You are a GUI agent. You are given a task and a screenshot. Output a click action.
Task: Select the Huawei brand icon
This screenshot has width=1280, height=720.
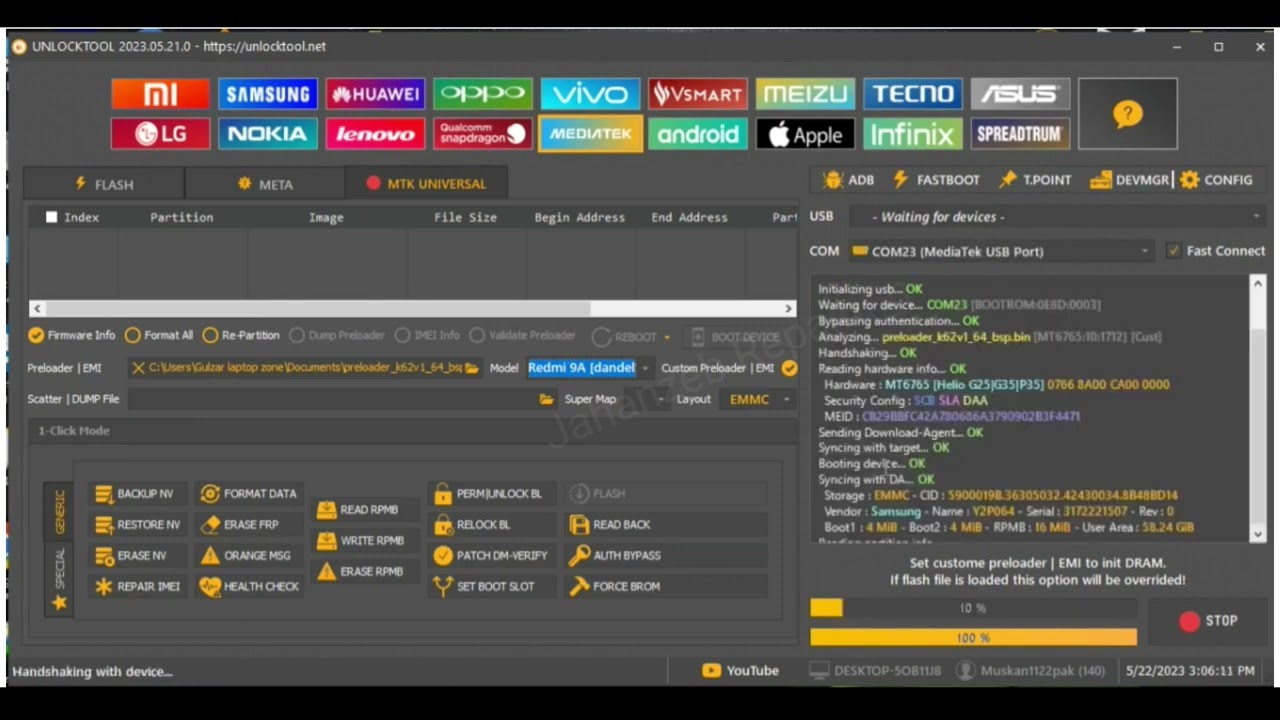[375, 94]
